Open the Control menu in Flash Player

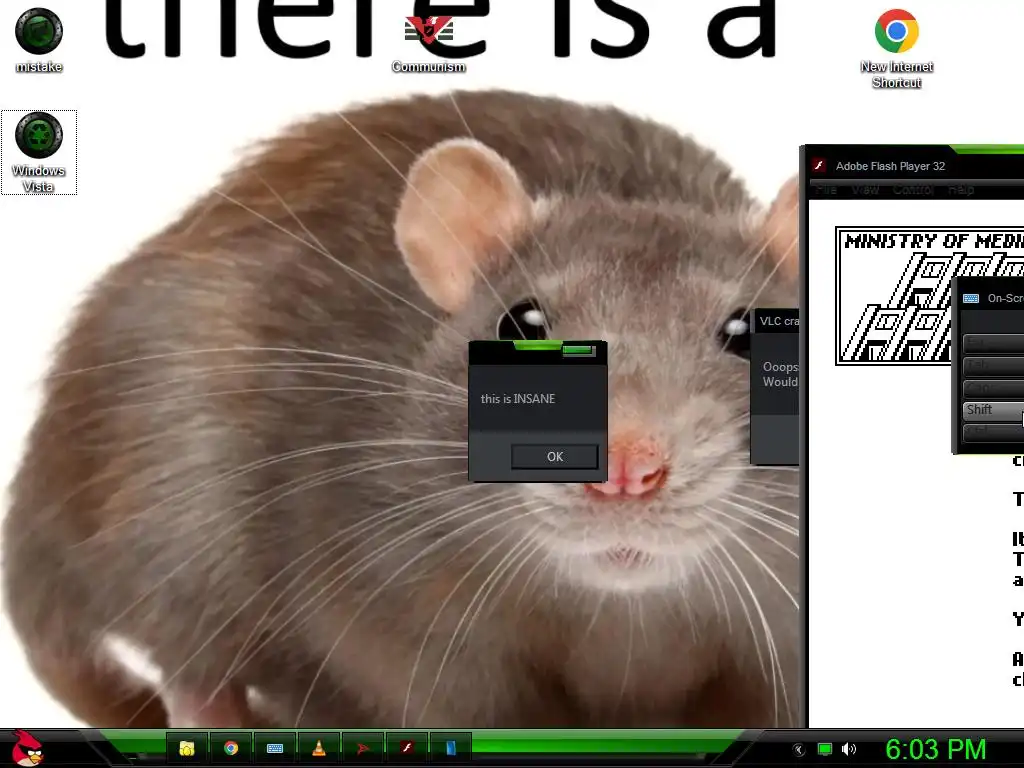913,190
